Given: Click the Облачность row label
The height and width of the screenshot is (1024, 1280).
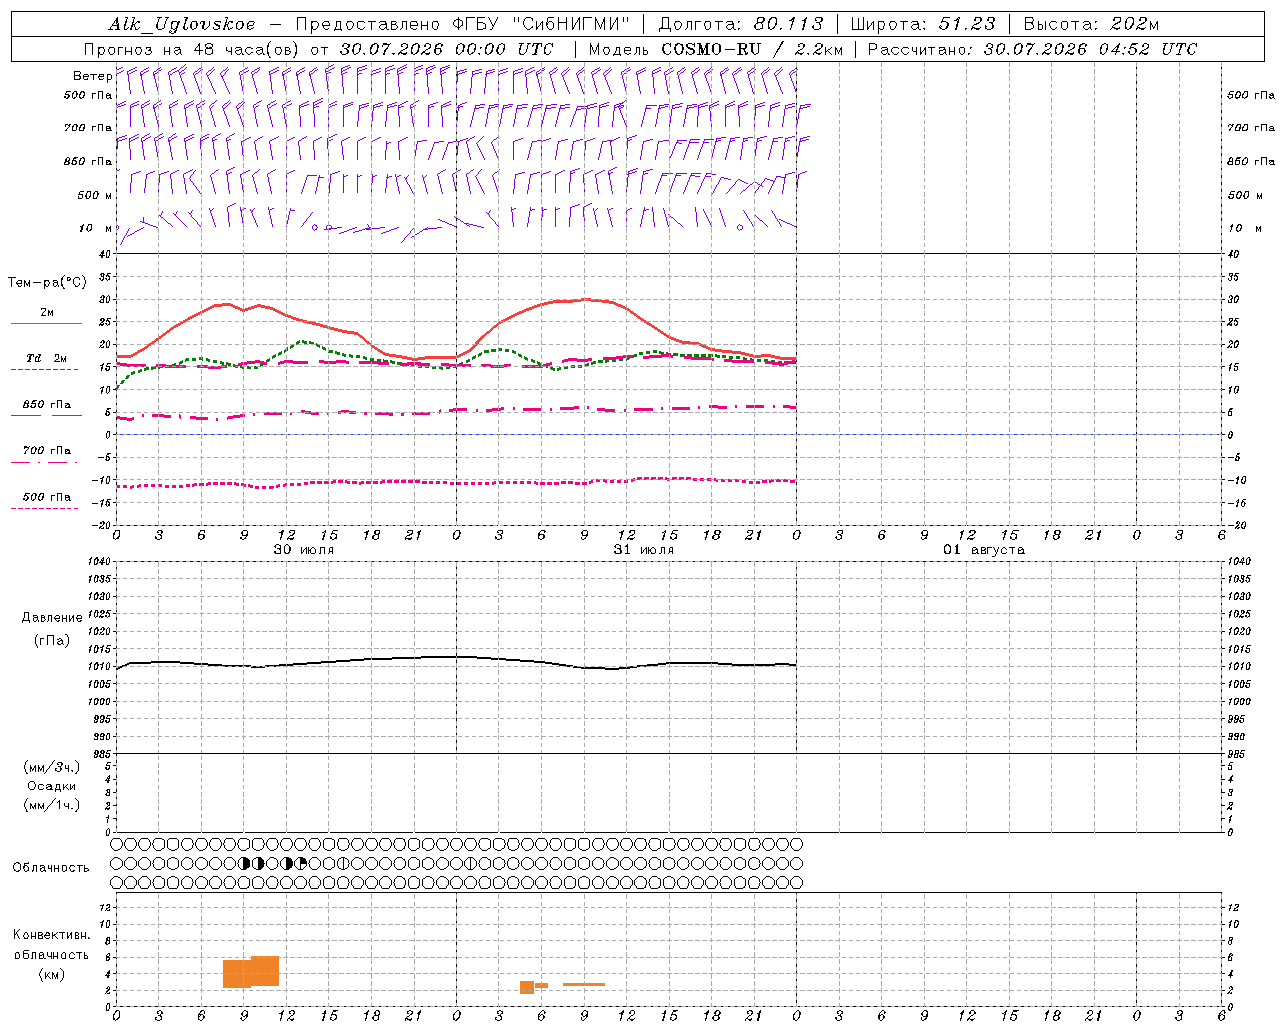Looking at the screenshot, I should coord(51,868).
